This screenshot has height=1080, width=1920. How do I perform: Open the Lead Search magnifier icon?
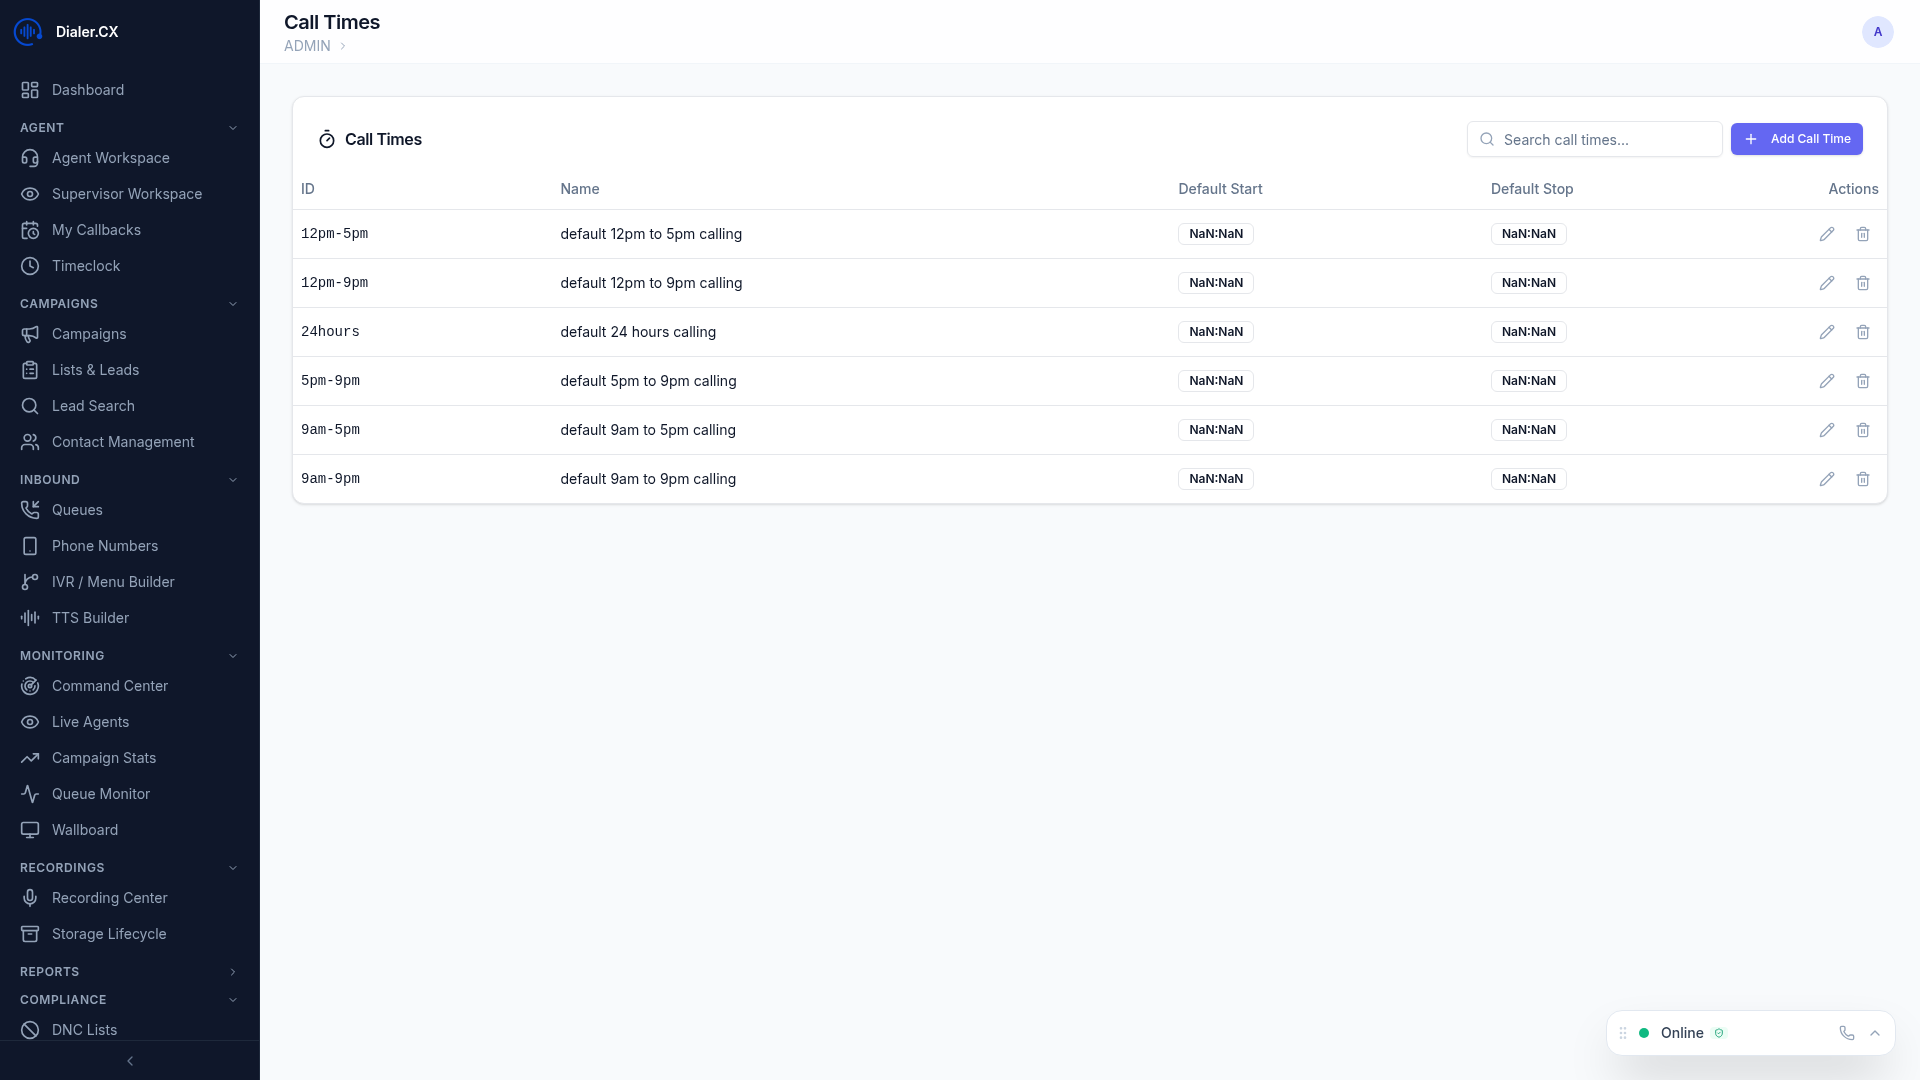[x=30, y=406]
